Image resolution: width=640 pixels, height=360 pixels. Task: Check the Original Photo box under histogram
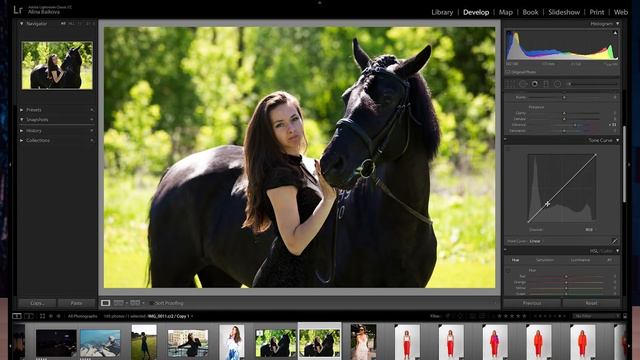point(508,72)
